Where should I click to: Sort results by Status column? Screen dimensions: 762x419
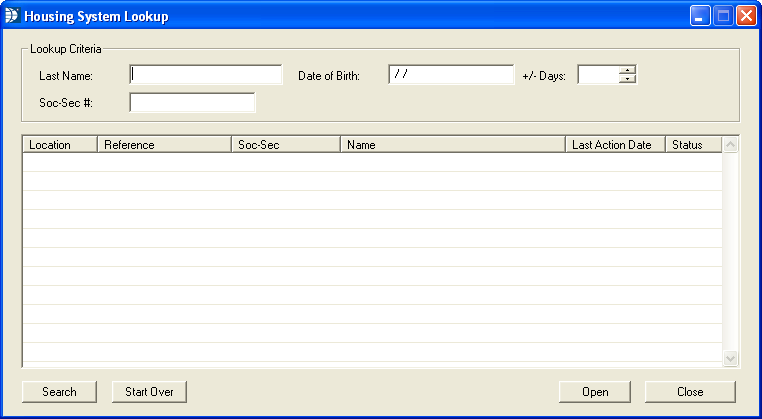[692, 145]
